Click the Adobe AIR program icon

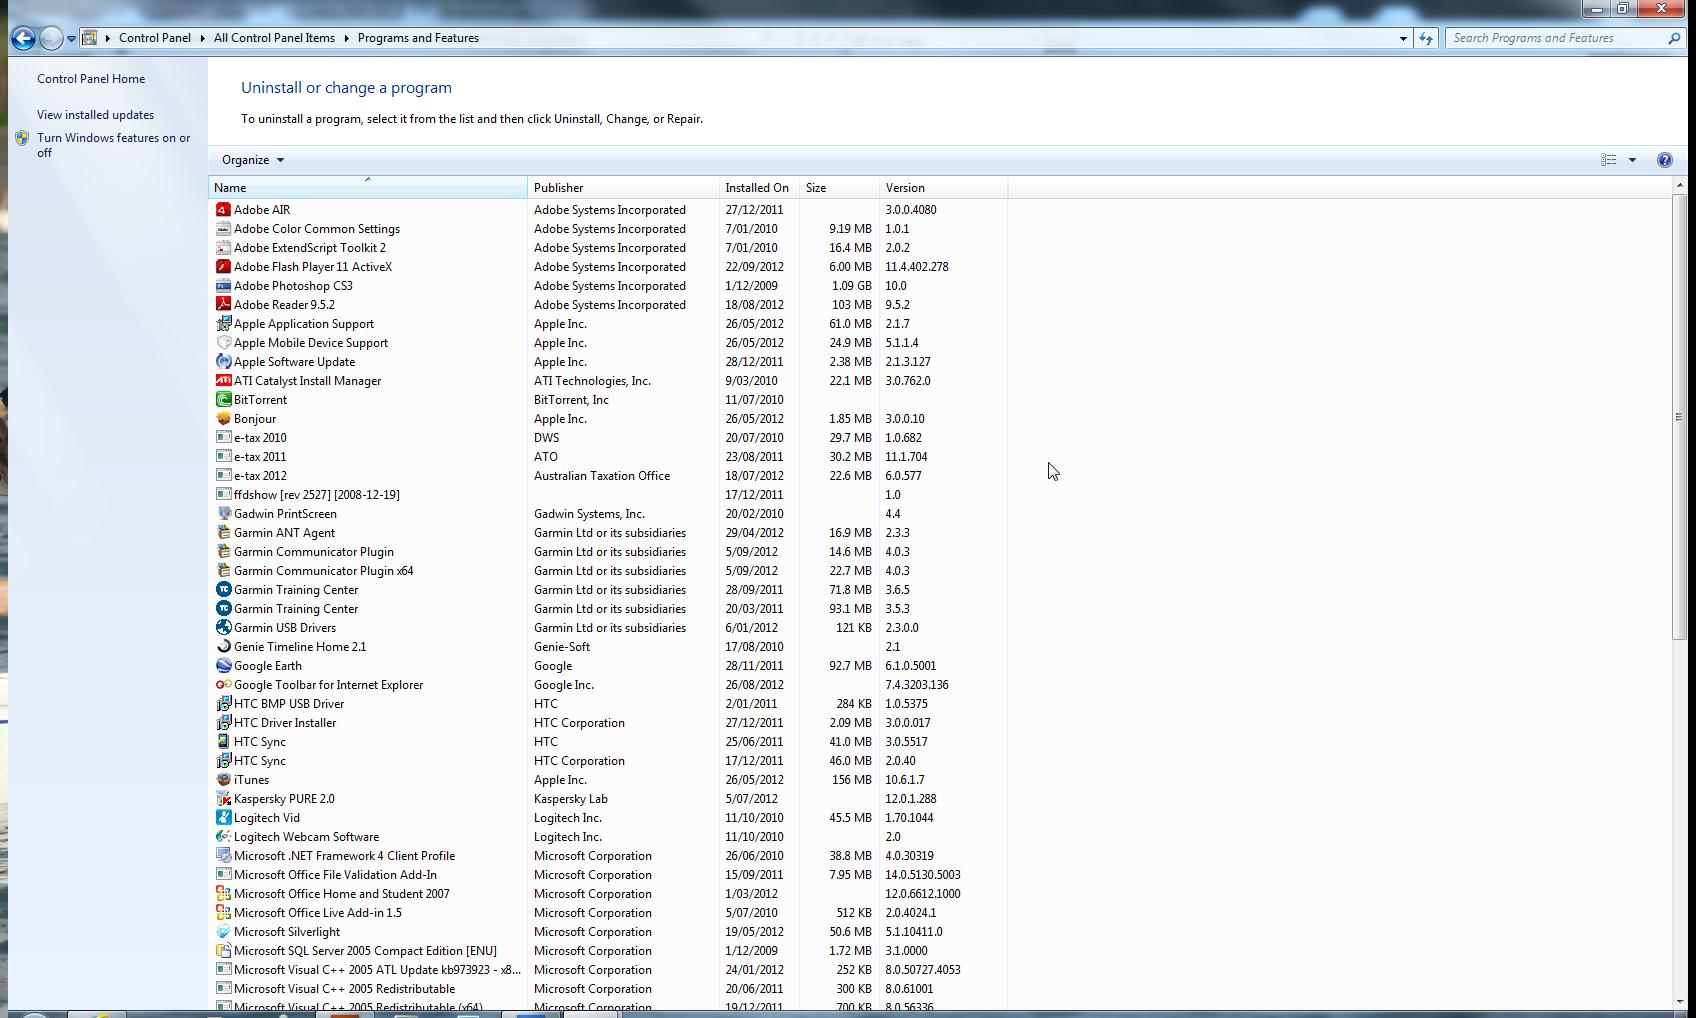[223, 210]
